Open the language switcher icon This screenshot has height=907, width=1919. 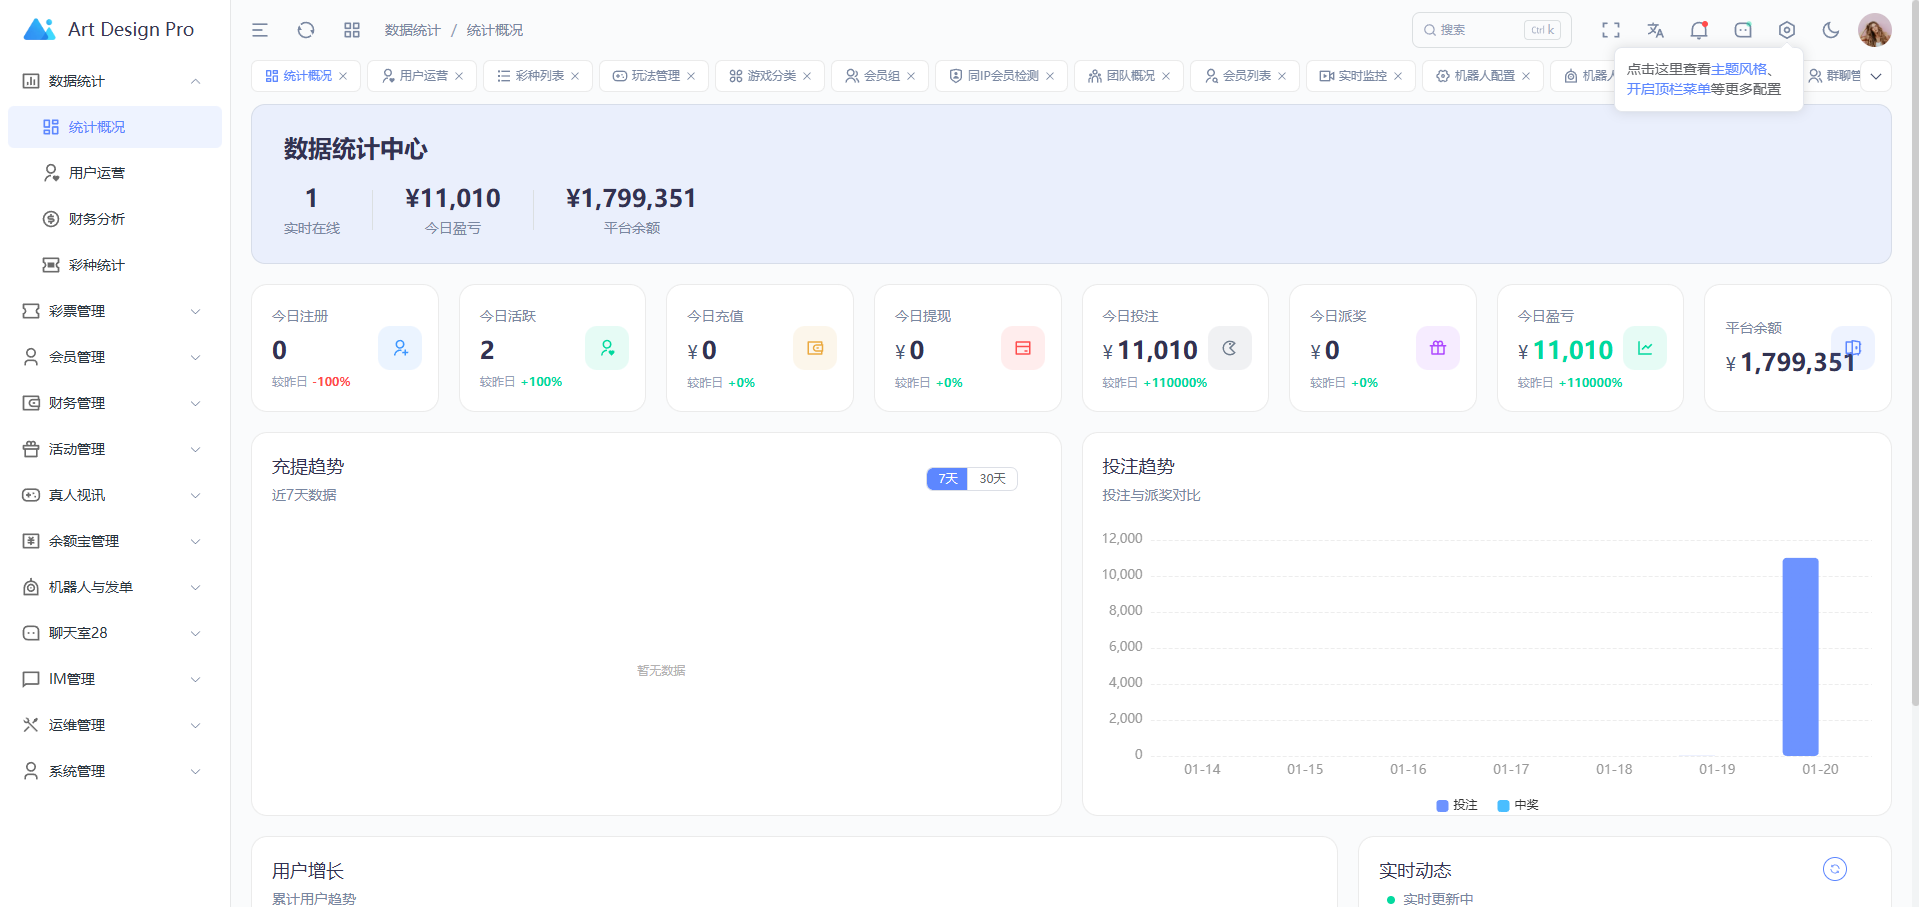[1655, 30]
